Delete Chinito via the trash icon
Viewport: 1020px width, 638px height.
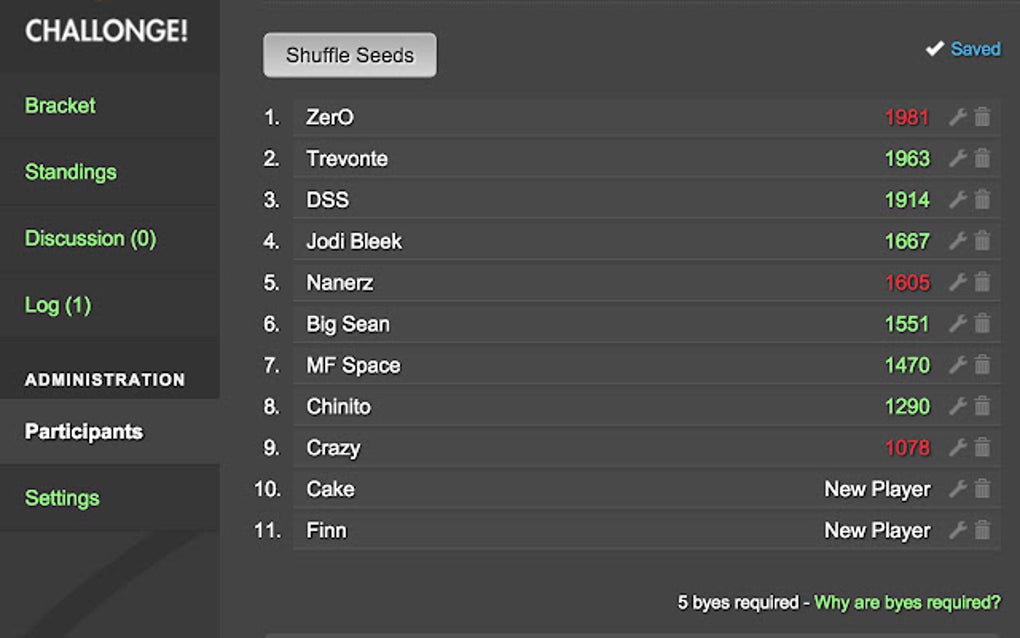point(982,406)
